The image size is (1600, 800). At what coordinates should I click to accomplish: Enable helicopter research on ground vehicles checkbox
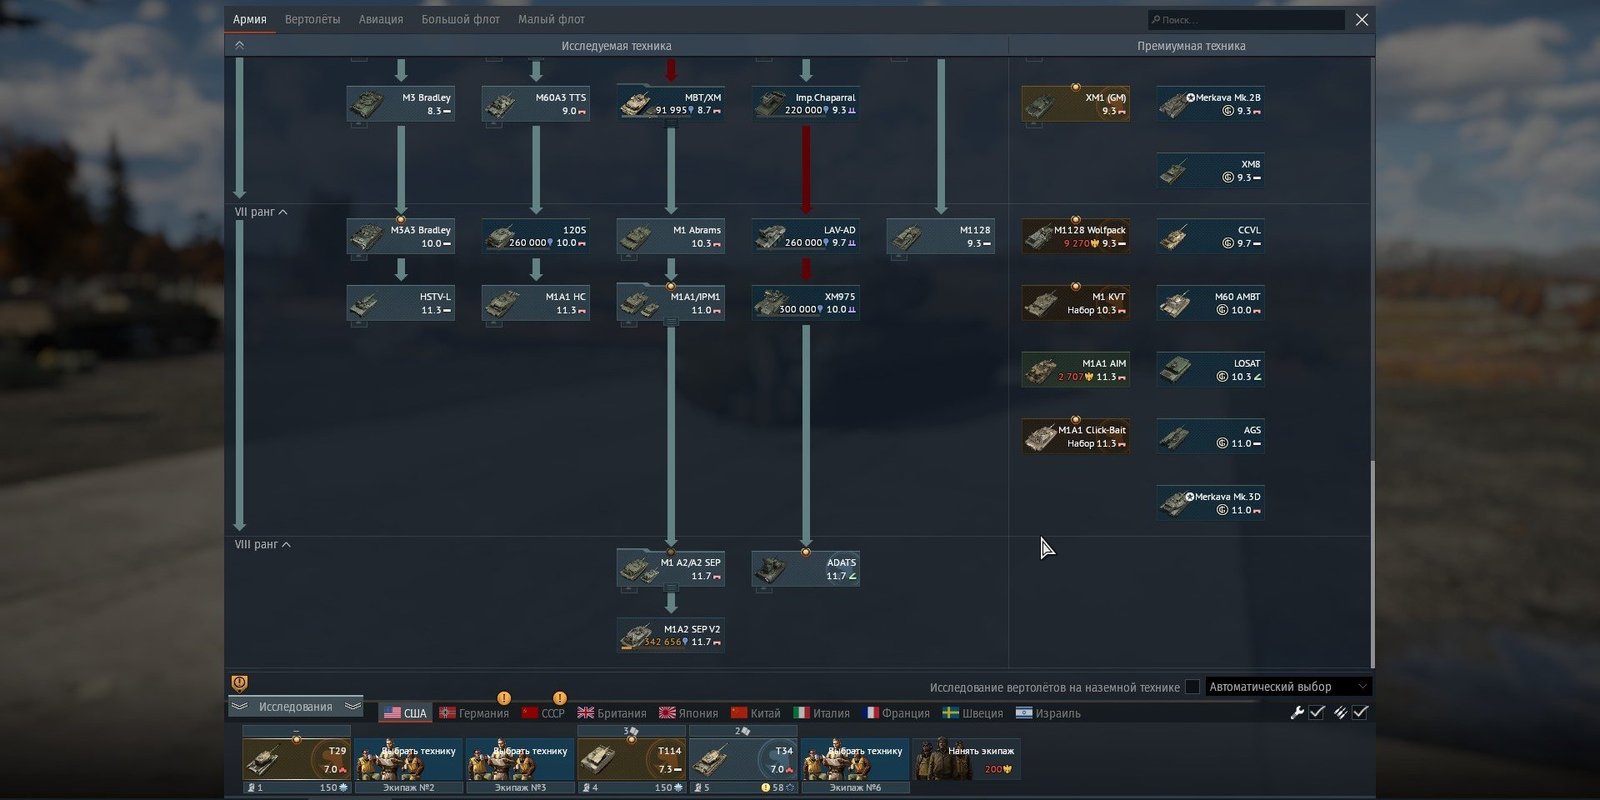(1192, 687)
